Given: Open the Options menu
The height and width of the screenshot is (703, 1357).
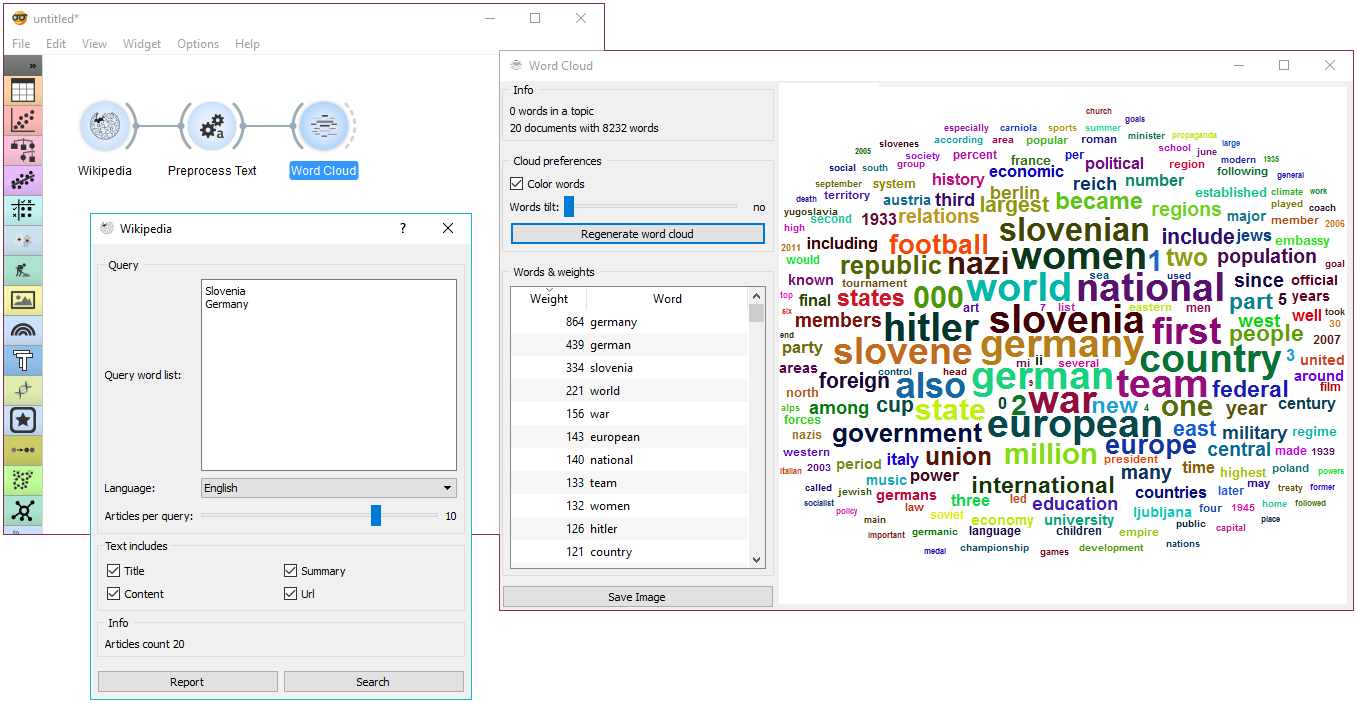Looking at the screenshot, I should 198,44.
